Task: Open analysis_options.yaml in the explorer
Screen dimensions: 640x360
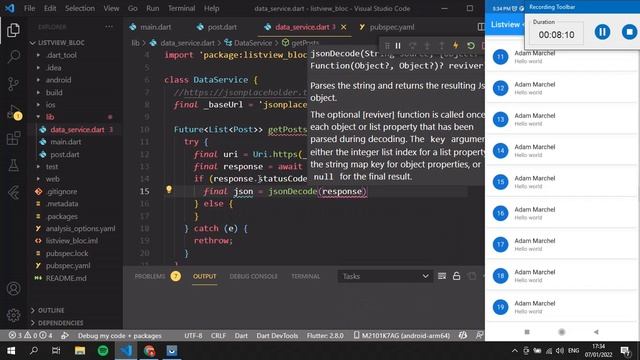Action: 80,229
